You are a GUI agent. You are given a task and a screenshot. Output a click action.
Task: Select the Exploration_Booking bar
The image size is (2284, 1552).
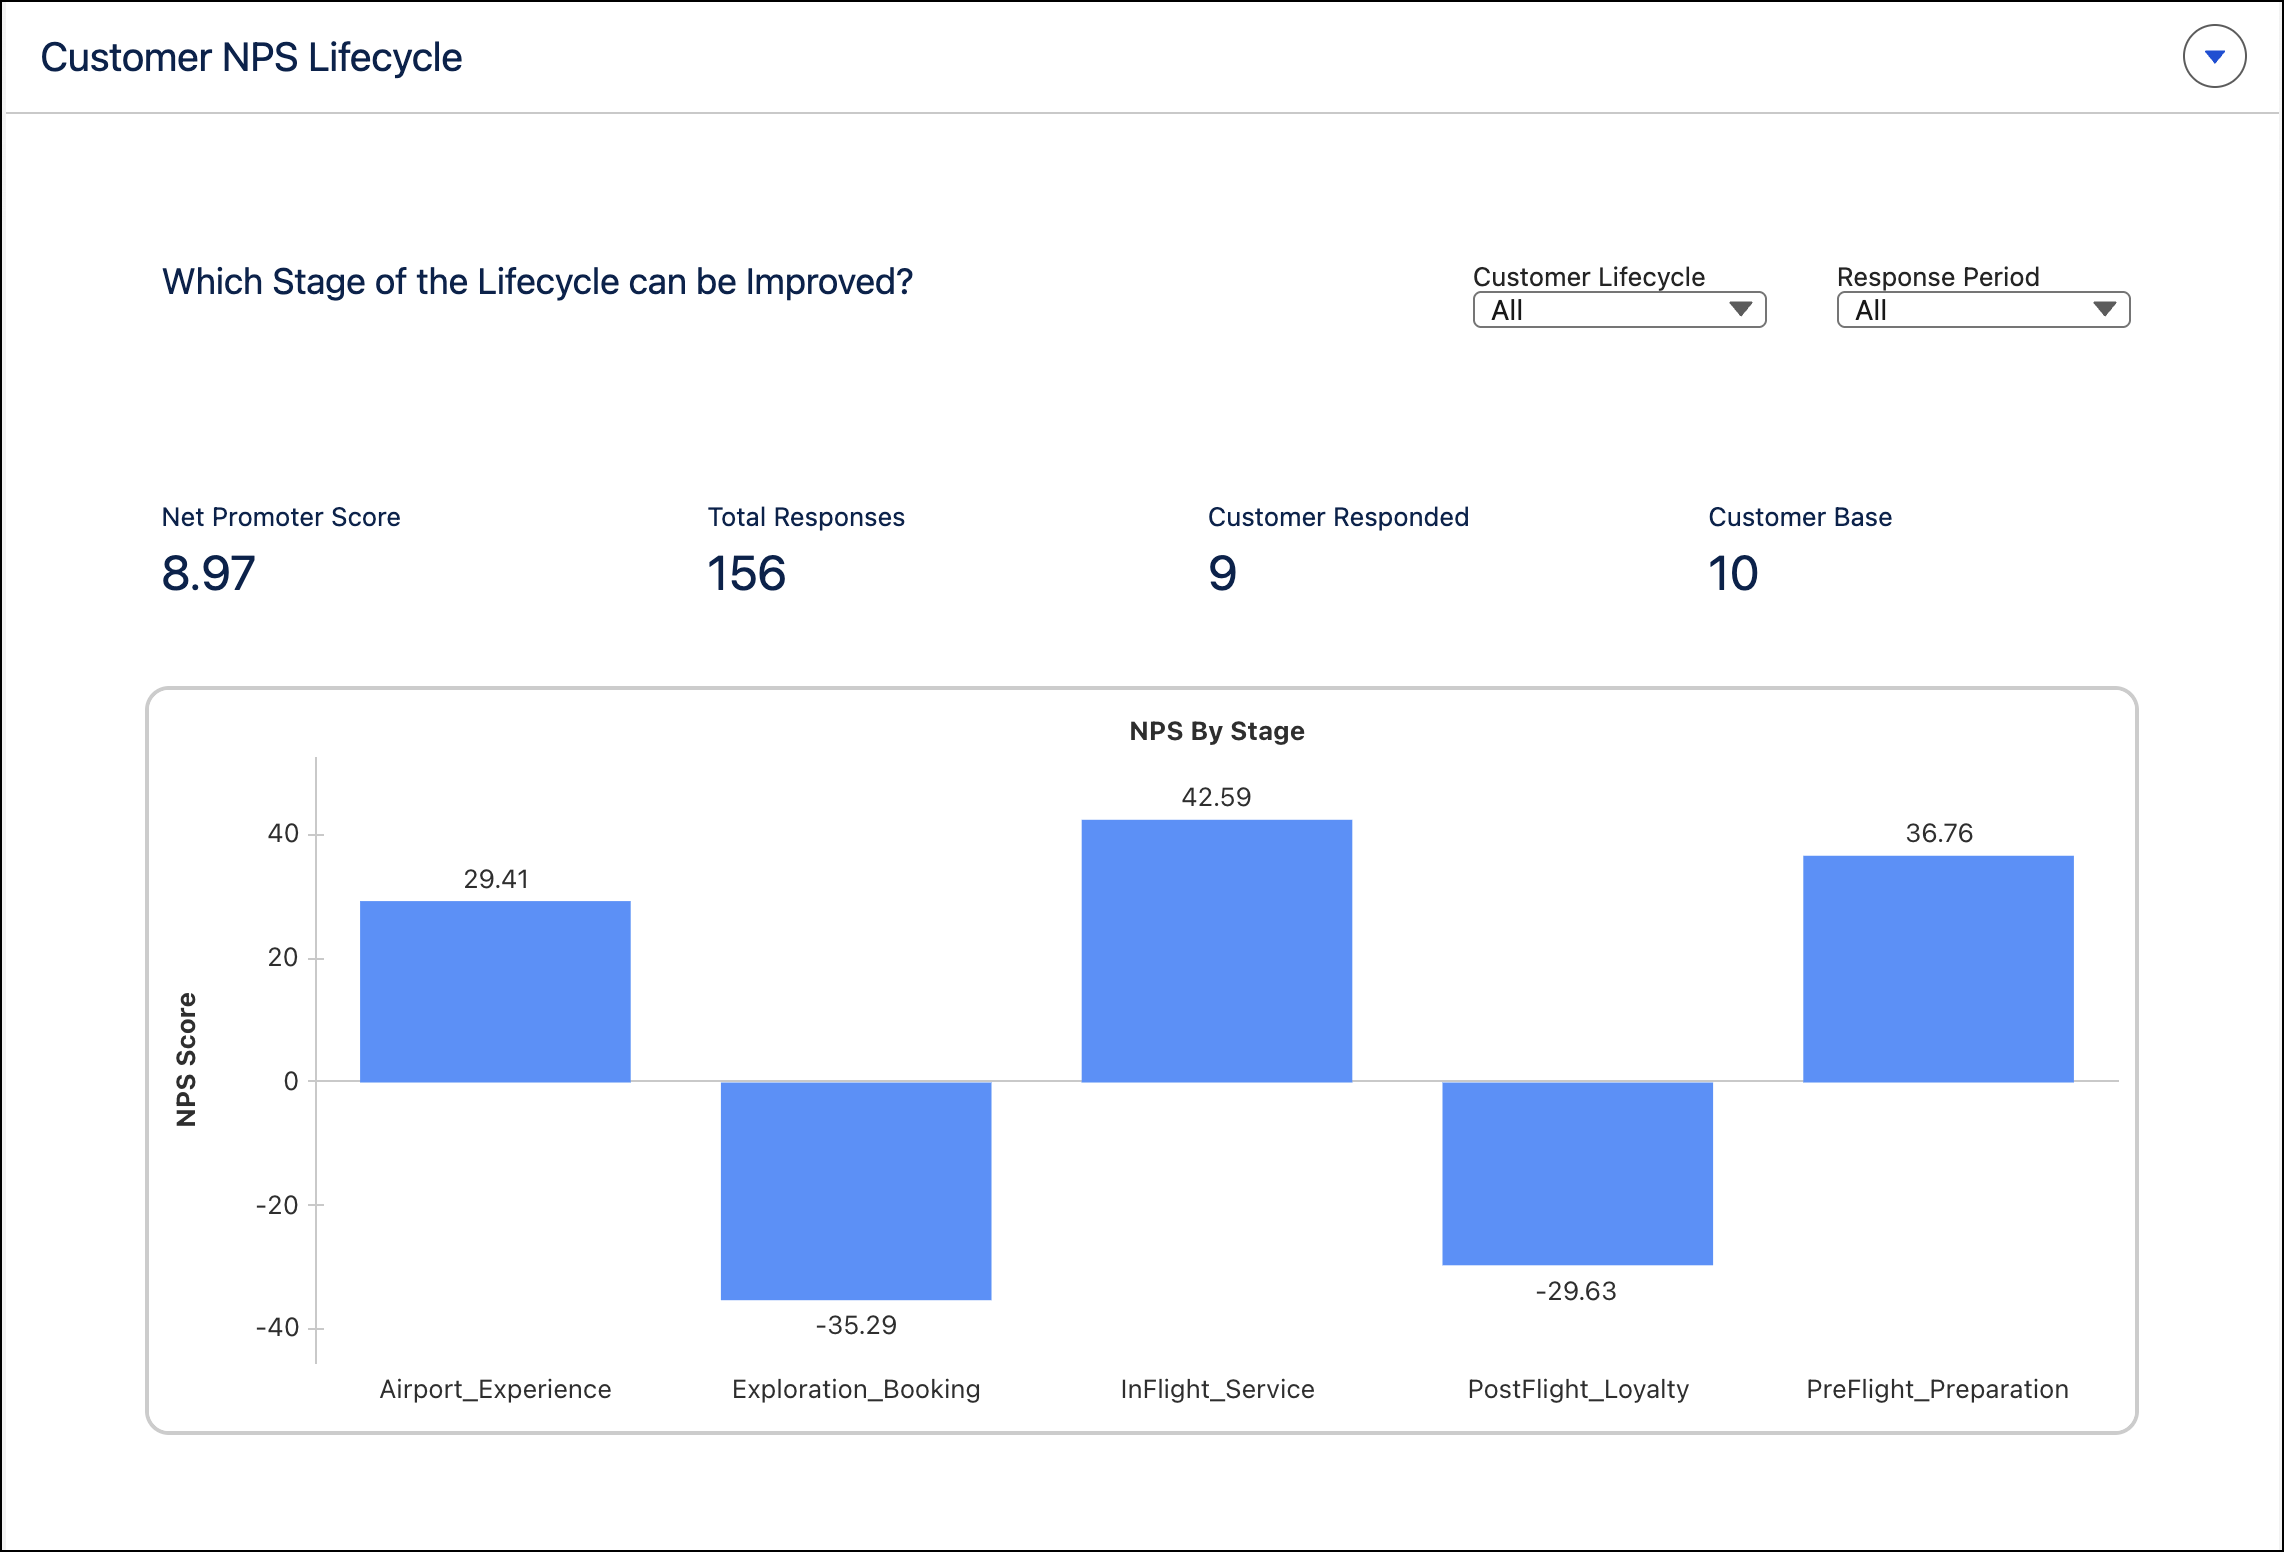click(856, 1190)
